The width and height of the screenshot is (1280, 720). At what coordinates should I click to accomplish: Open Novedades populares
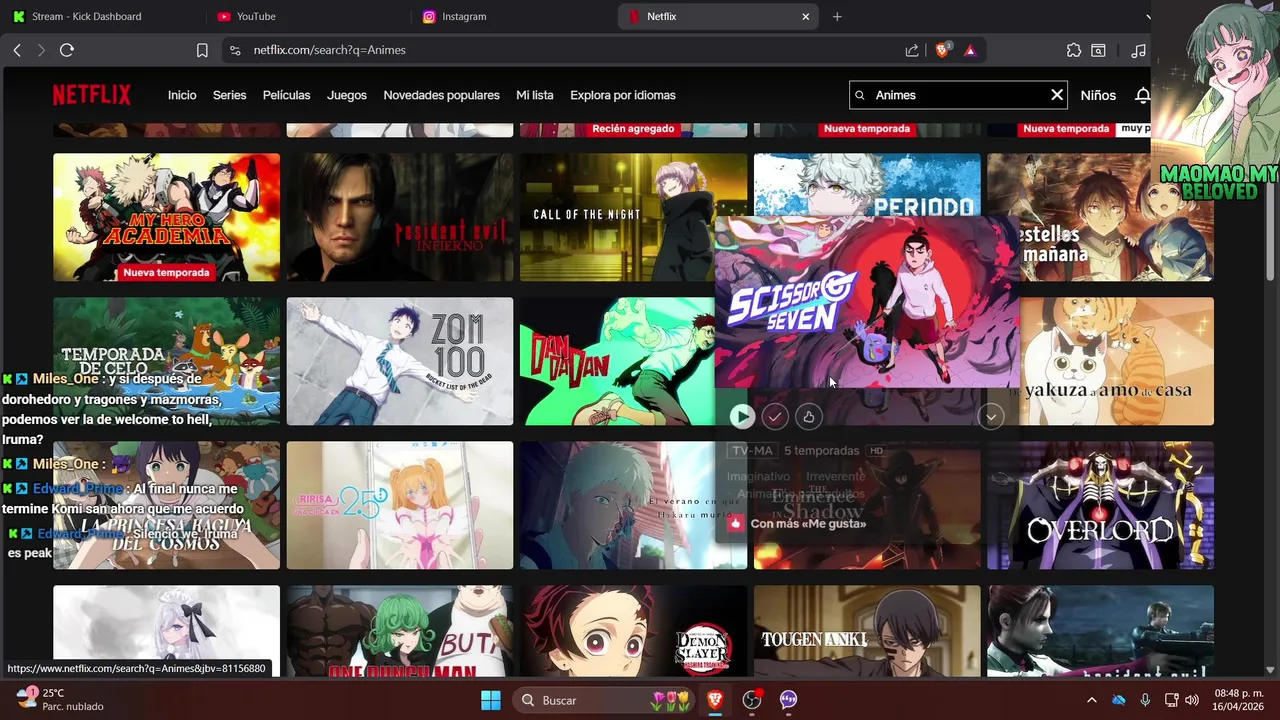[441, 95]
